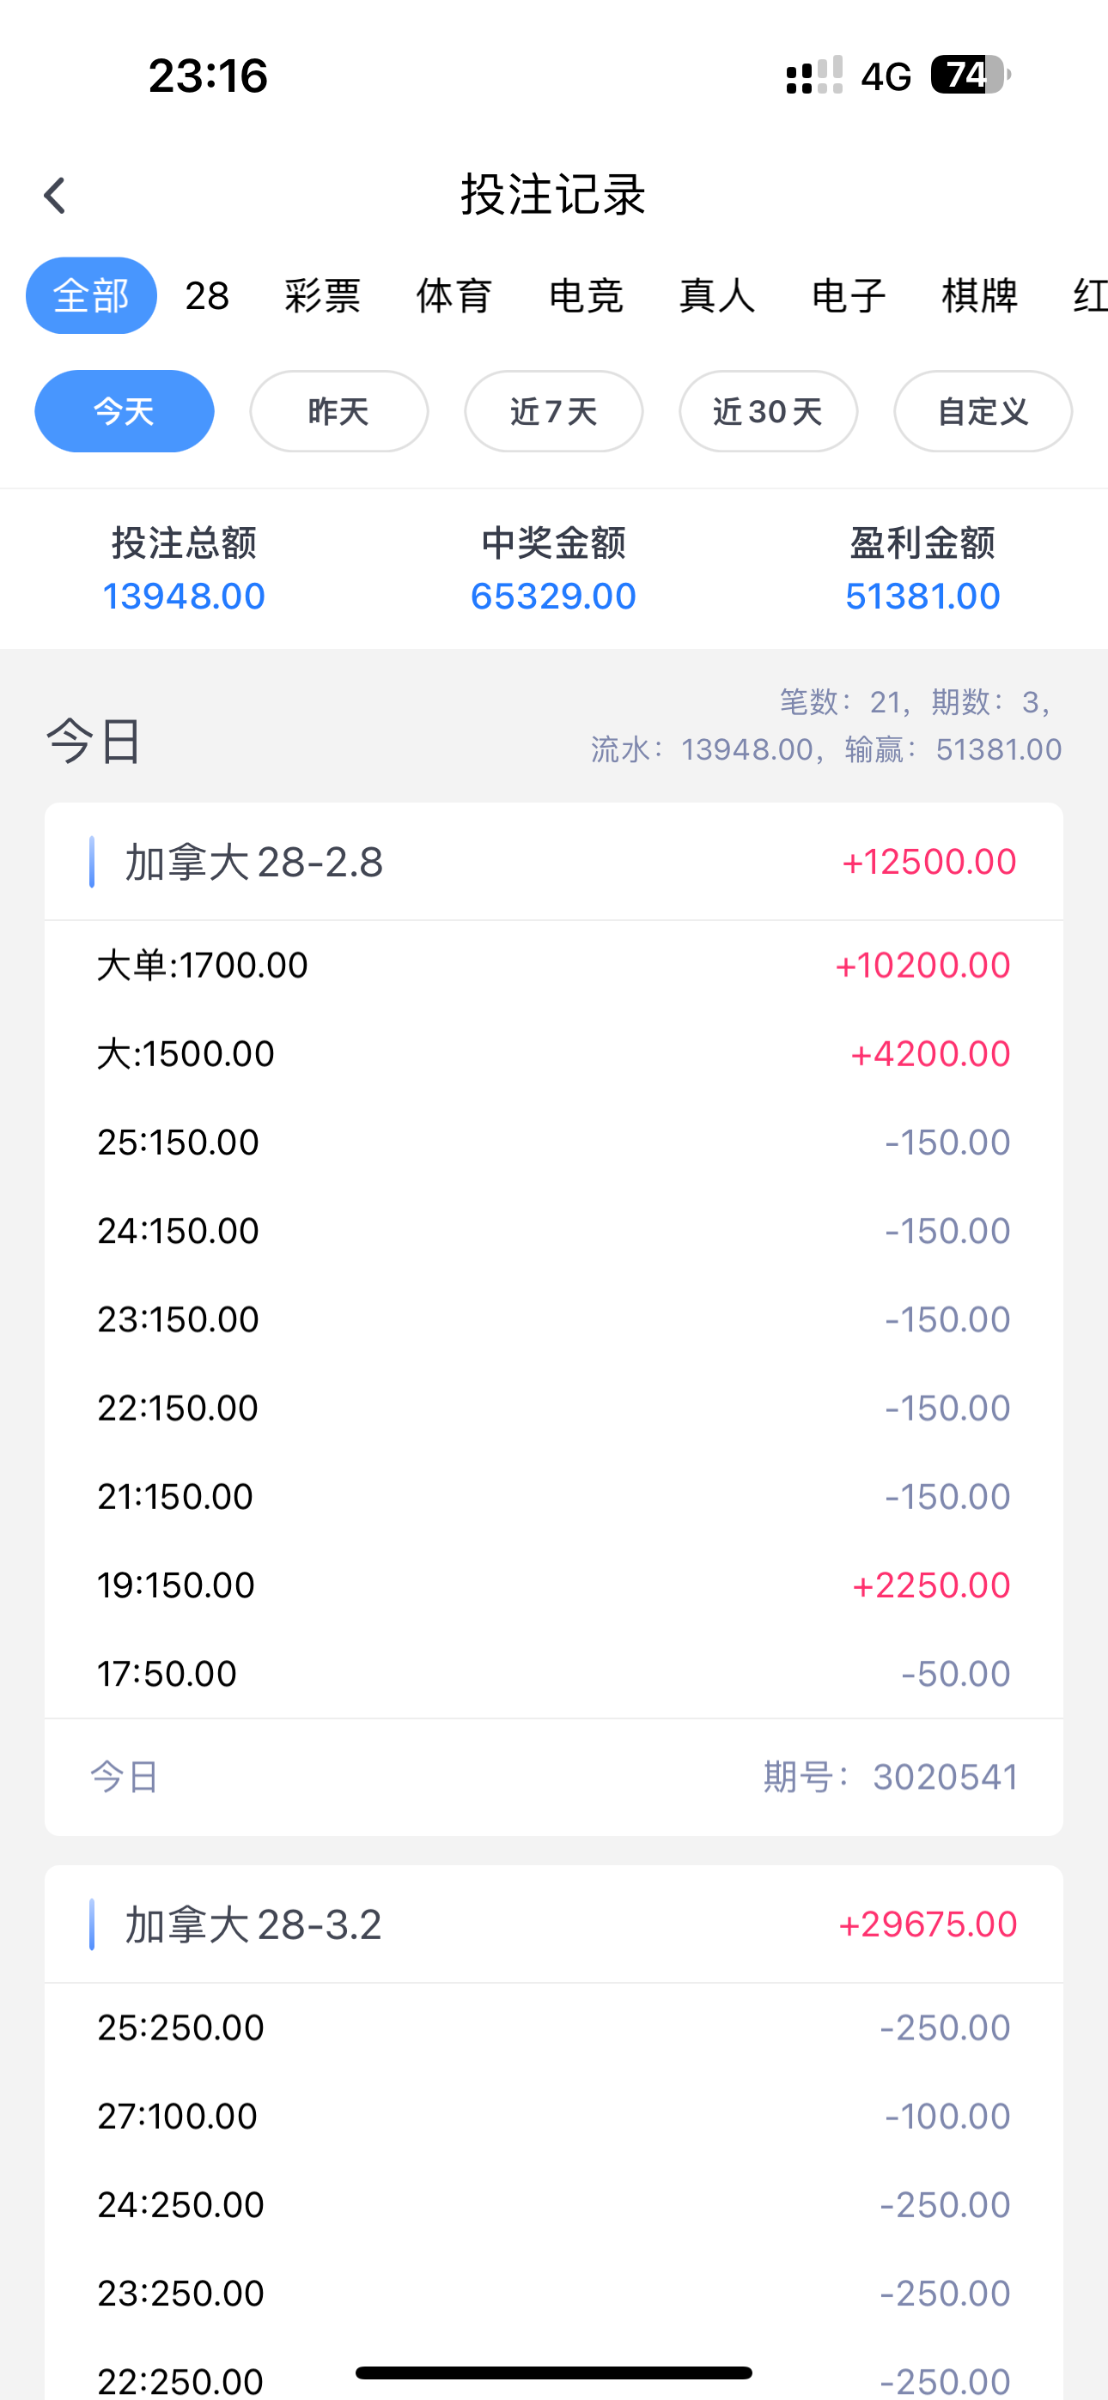Tap the back arrow icon
The image size is (1108, 2400).
pyautogui.click(x=55, y=195)
